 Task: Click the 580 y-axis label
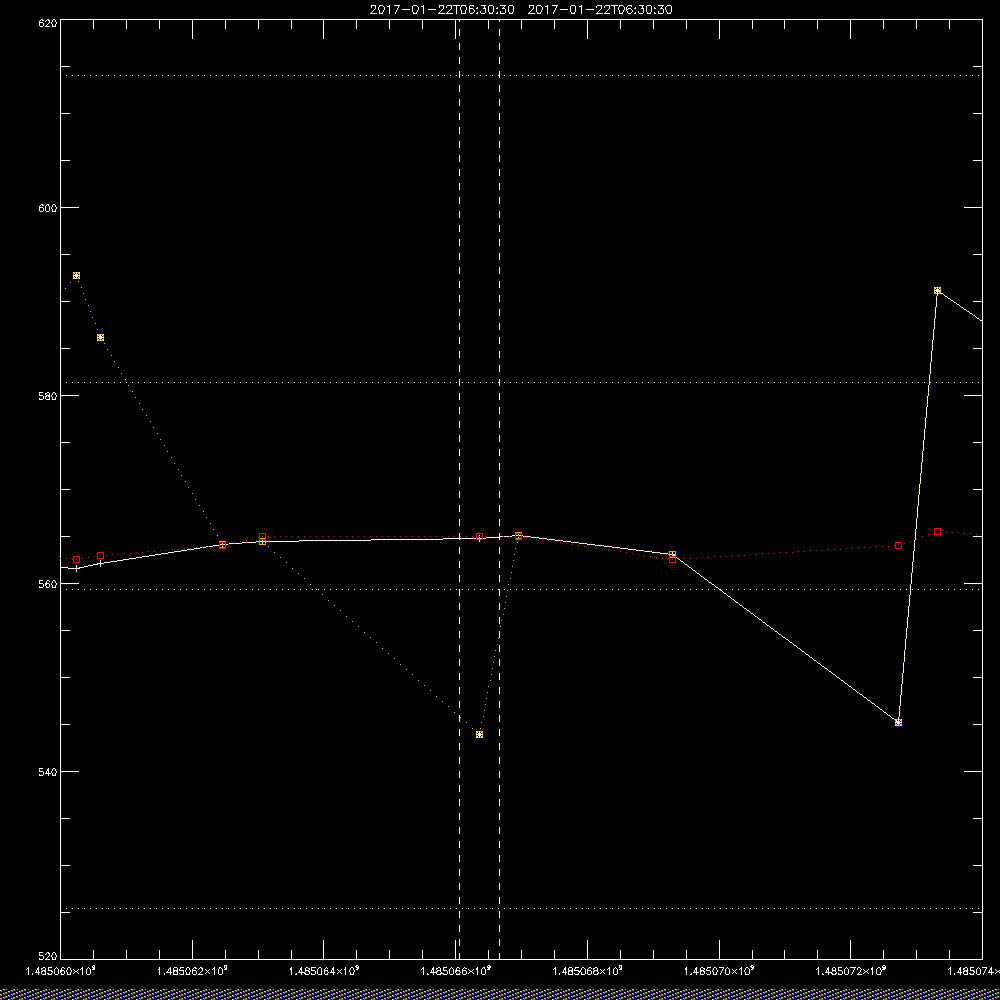48,395
